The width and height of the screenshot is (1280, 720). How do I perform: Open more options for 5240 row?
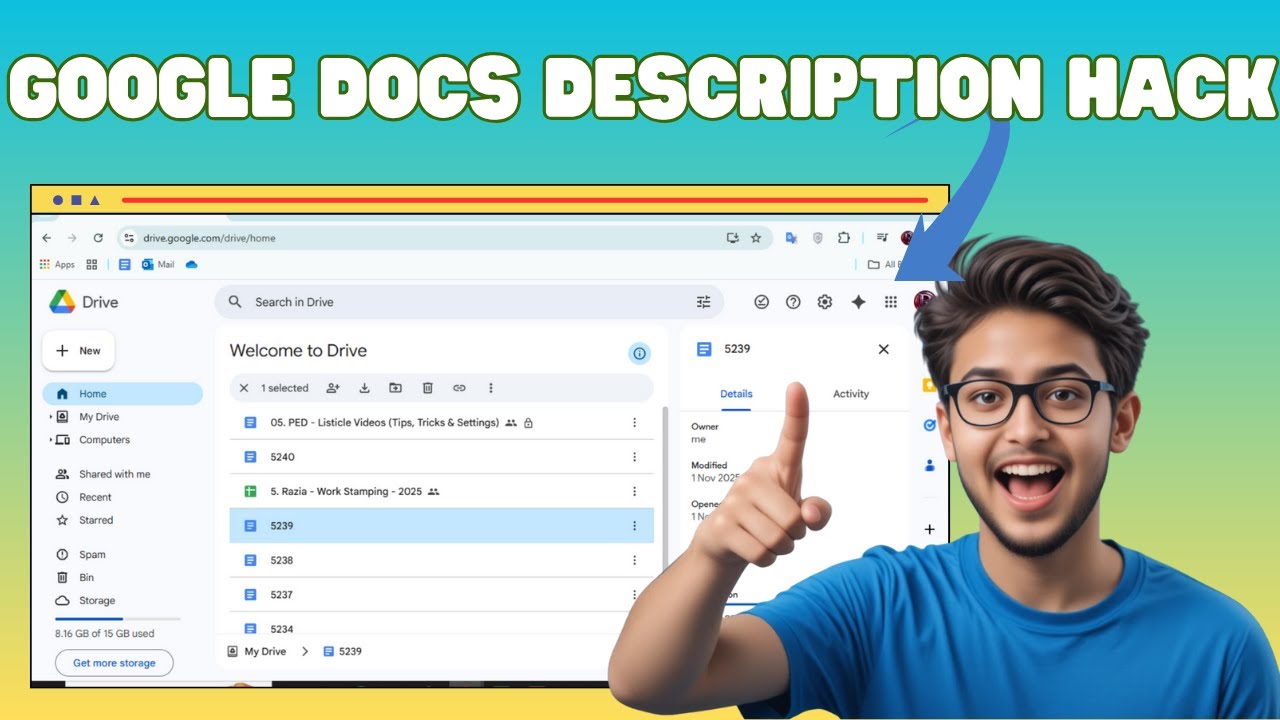(x=634, y=457)
